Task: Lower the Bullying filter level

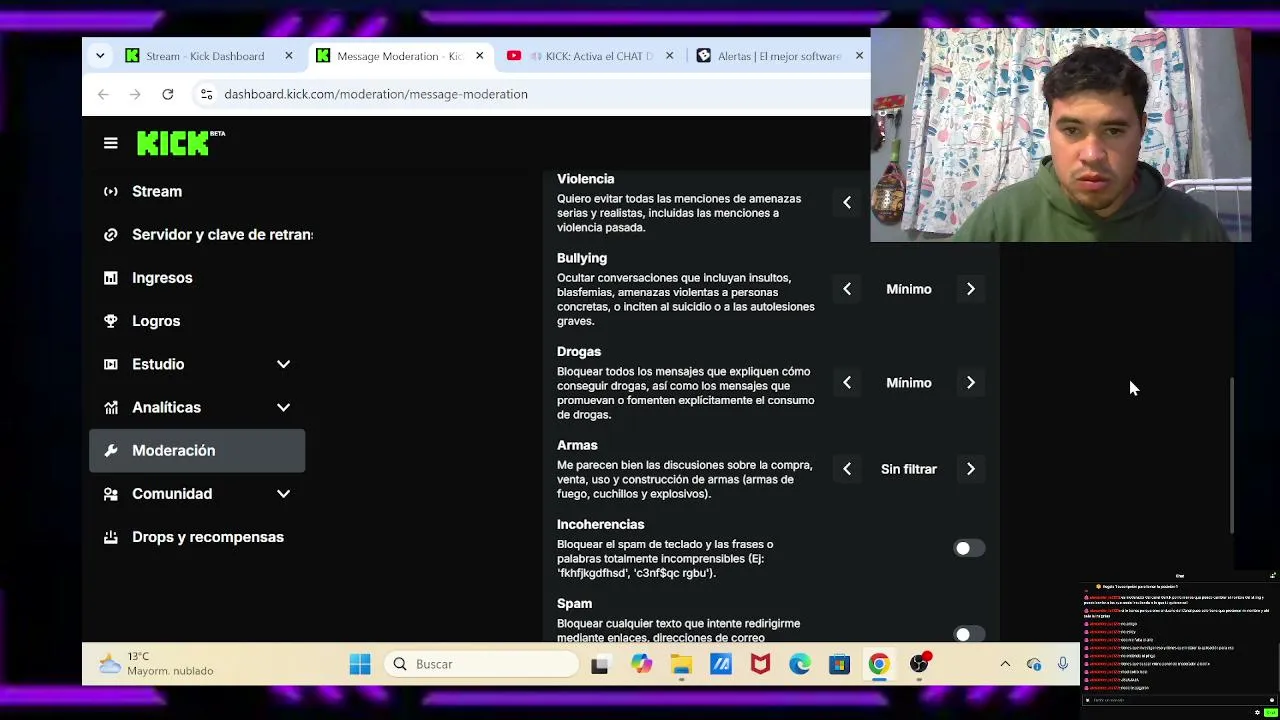Action: coord(847,289)
